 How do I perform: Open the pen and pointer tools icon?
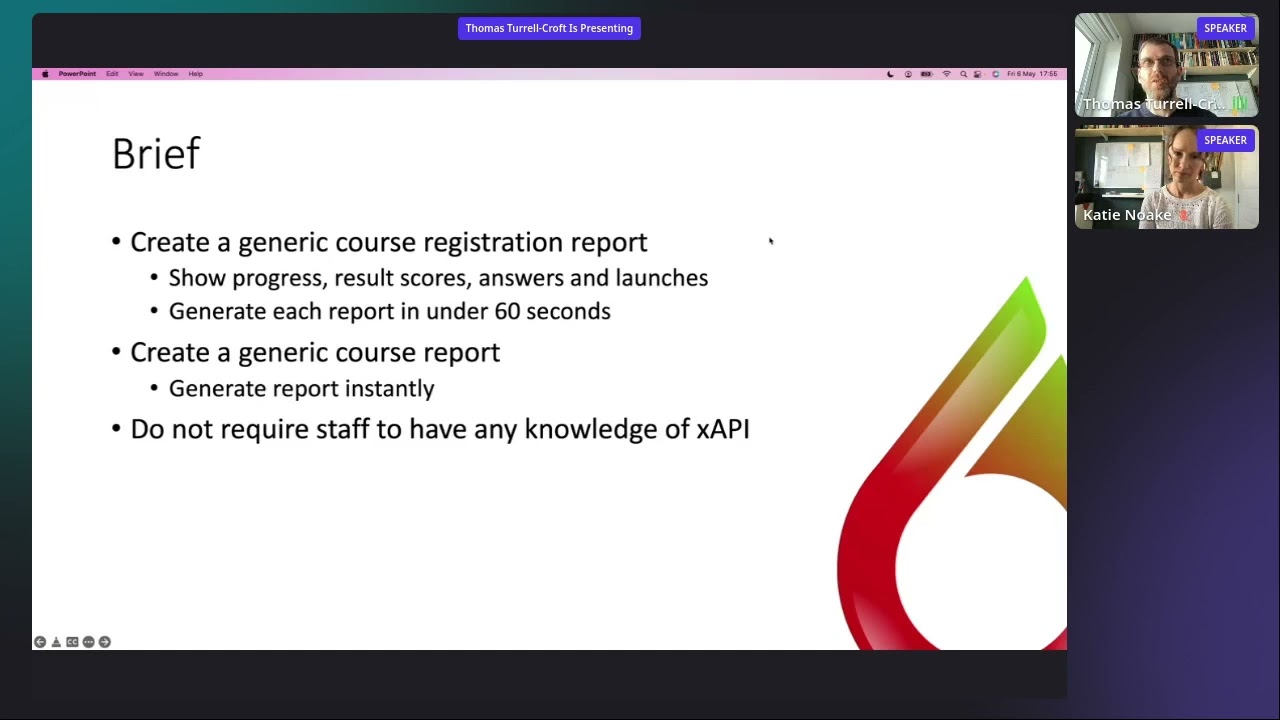click(56, 642)
